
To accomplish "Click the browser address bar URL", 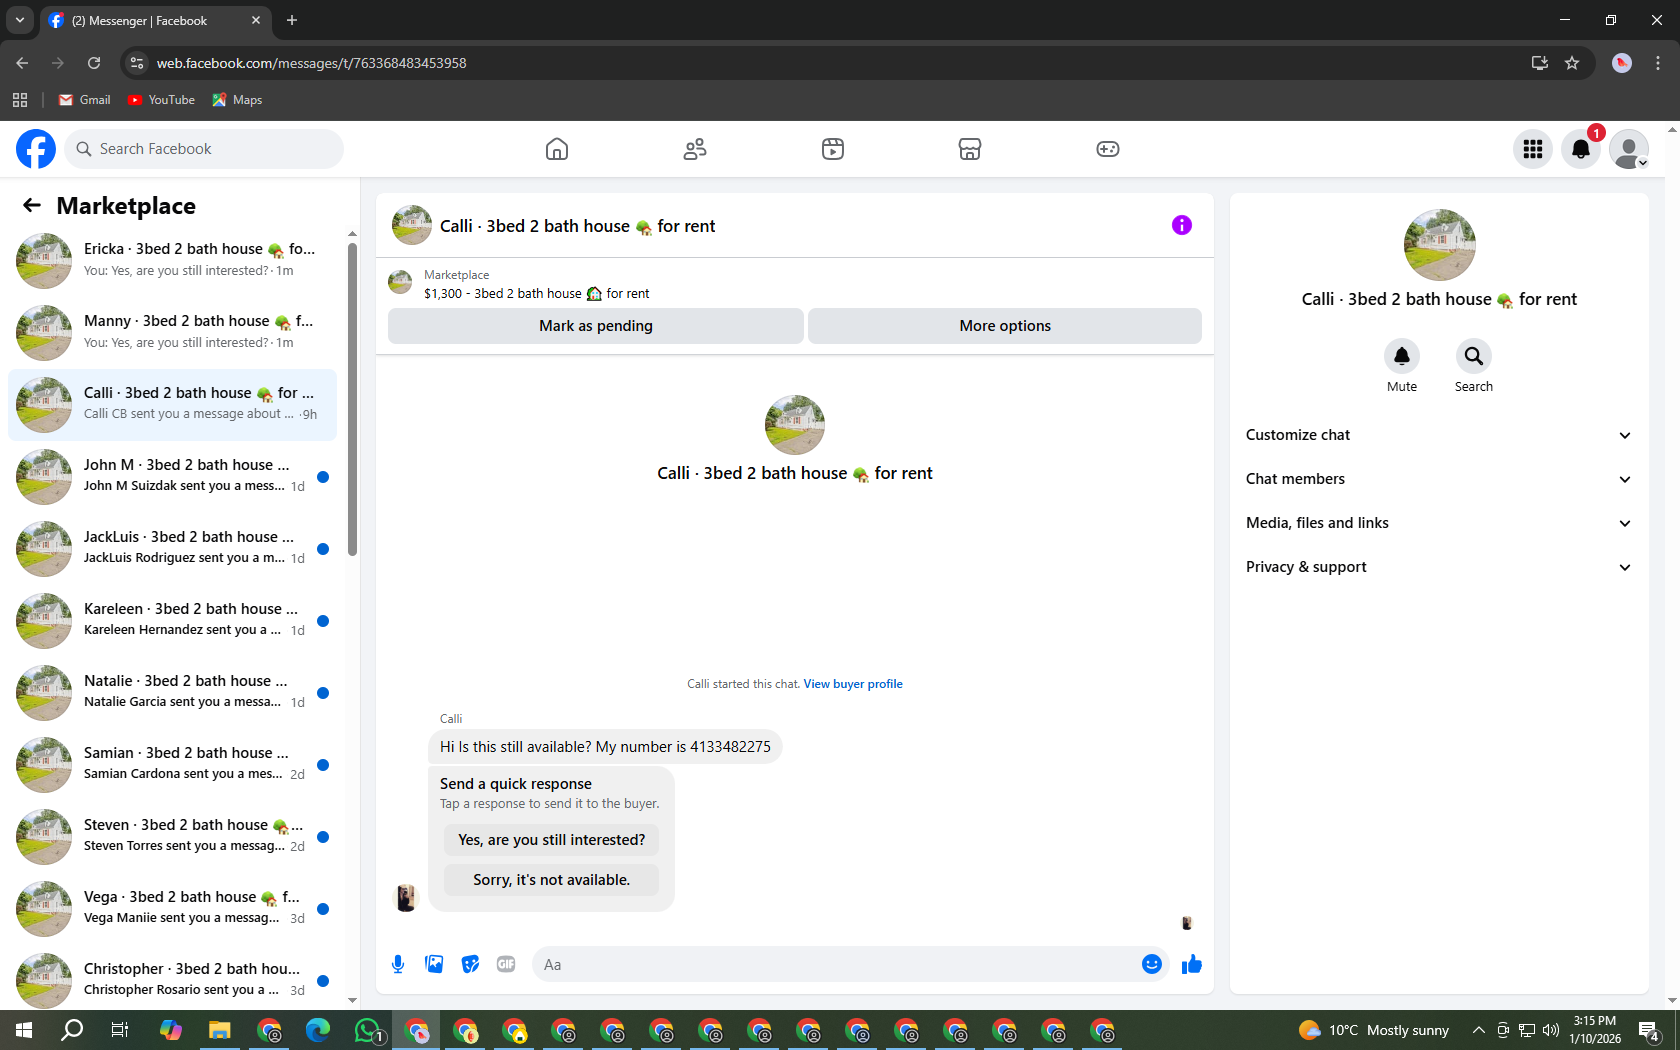I will pyautogui.click(x=311, y=63).
